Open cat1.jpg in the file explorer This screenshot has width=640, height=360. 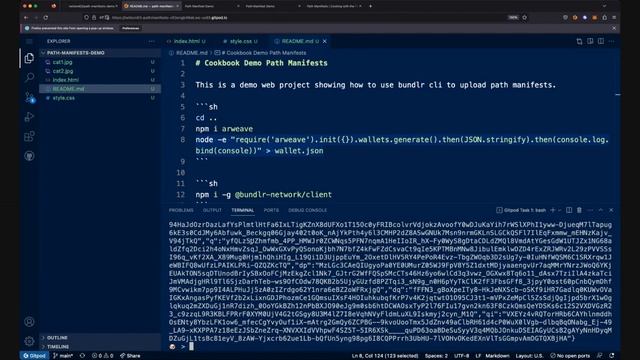click(x=100, y=62)
